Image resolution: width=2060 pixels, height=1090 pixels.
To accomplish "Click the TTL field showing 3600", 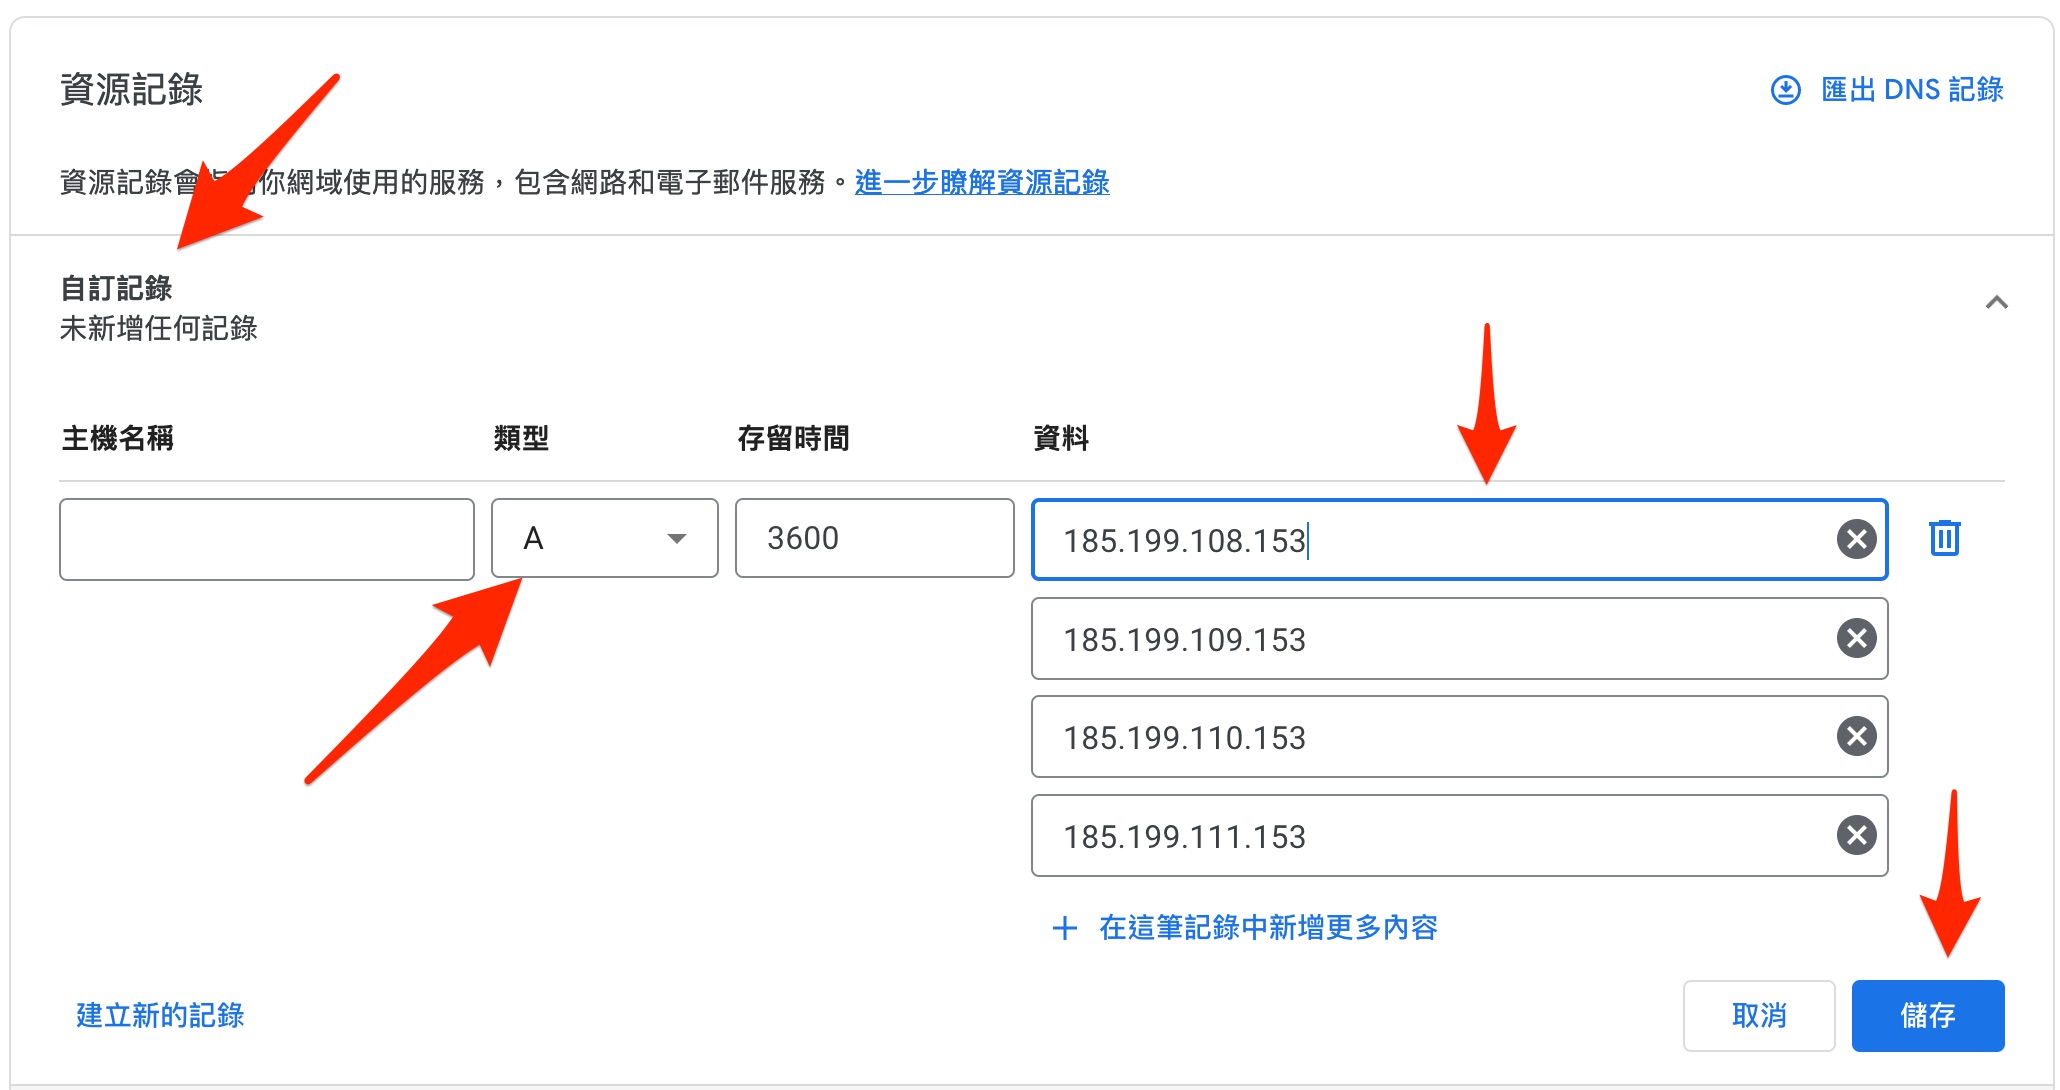I will 874,538.
